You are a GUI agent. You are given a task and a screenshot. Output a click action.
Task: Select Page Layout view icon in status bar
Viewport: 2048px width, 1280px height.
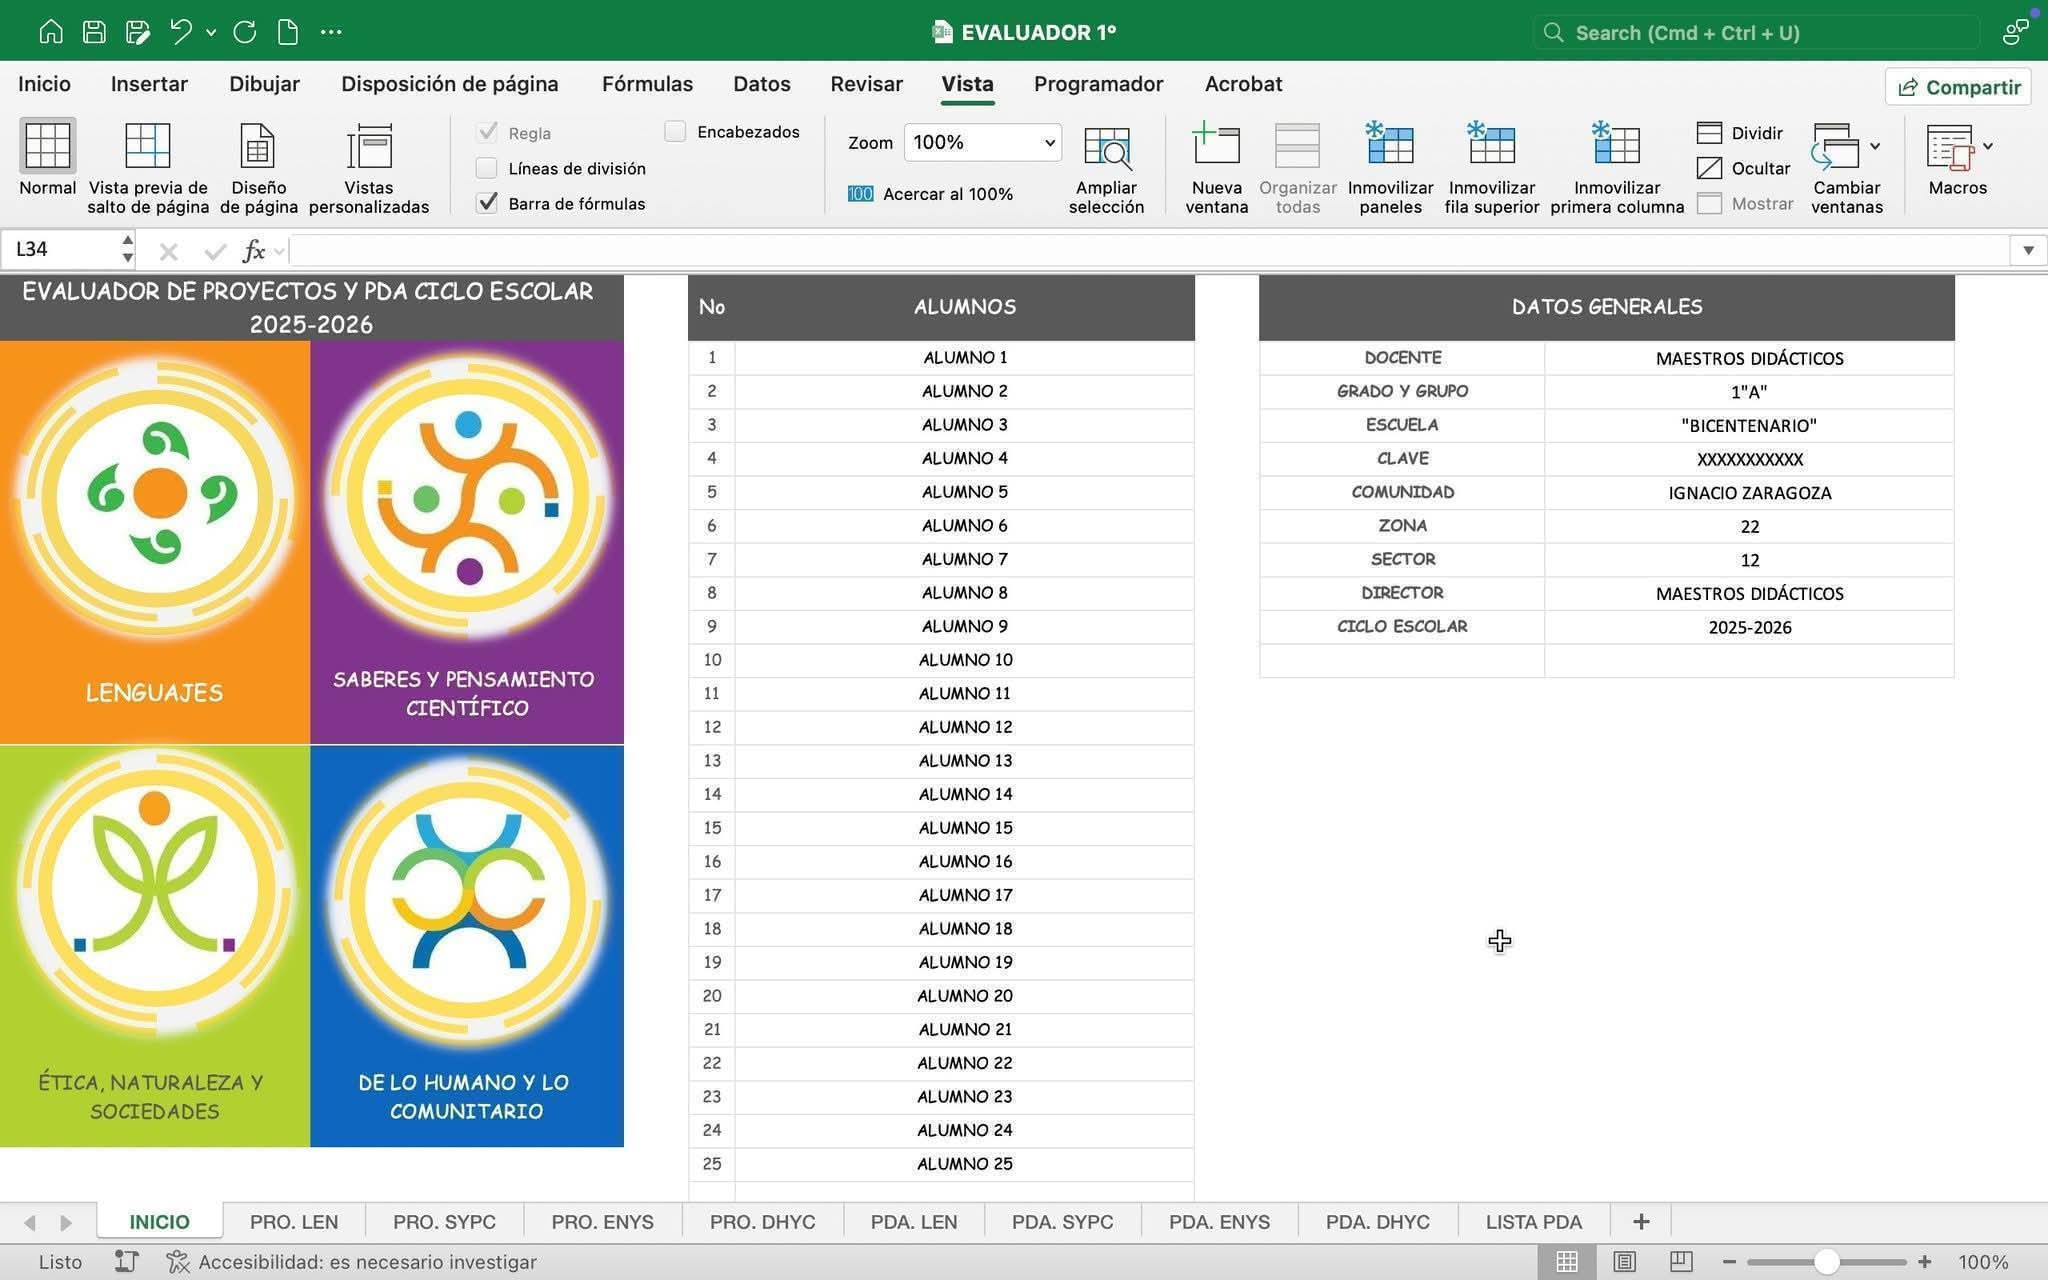click(1625, 1262)
